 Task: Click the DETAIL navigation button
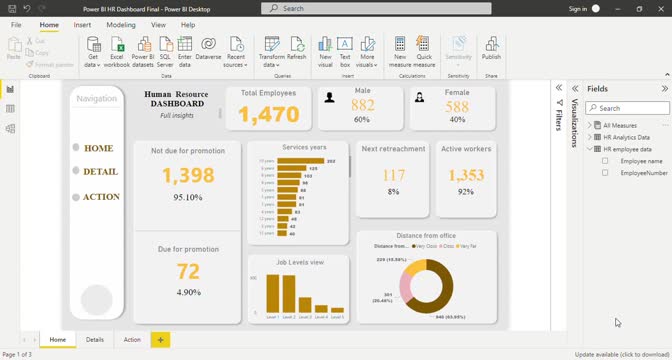100,171
